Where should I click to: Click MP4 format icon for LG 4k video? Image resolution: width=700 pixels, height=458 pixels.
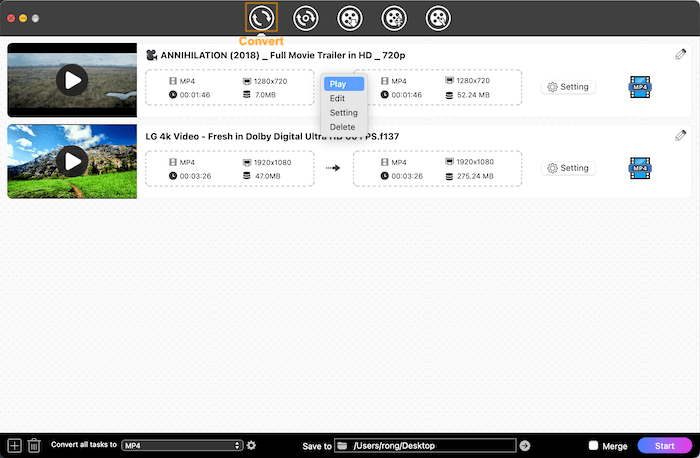coord(640,168)
